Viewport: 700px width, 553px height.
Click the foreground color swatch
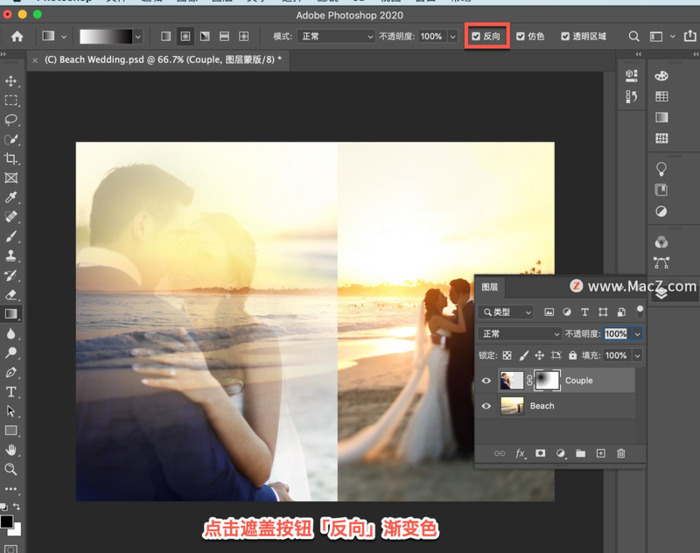(x=7, y=521)
